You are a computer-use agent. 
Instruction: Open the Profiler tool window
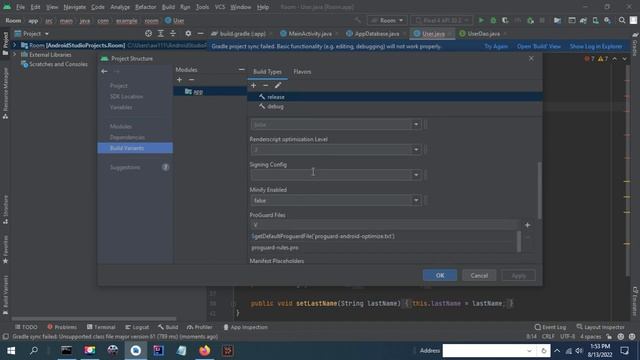(x=200, y=327)
